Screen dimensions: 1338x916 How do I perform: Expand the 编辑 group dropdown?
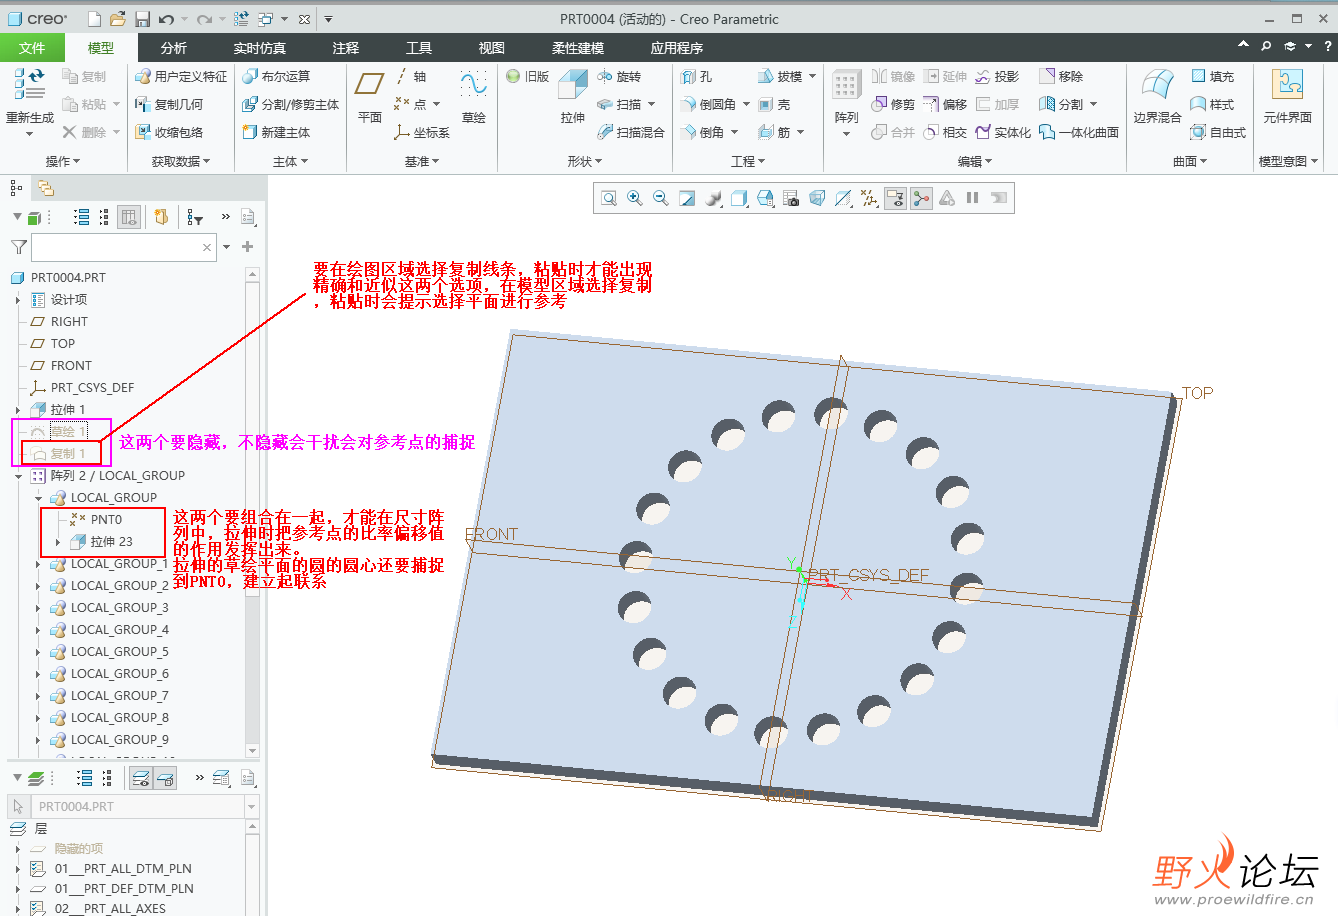(x=975, y=161)
